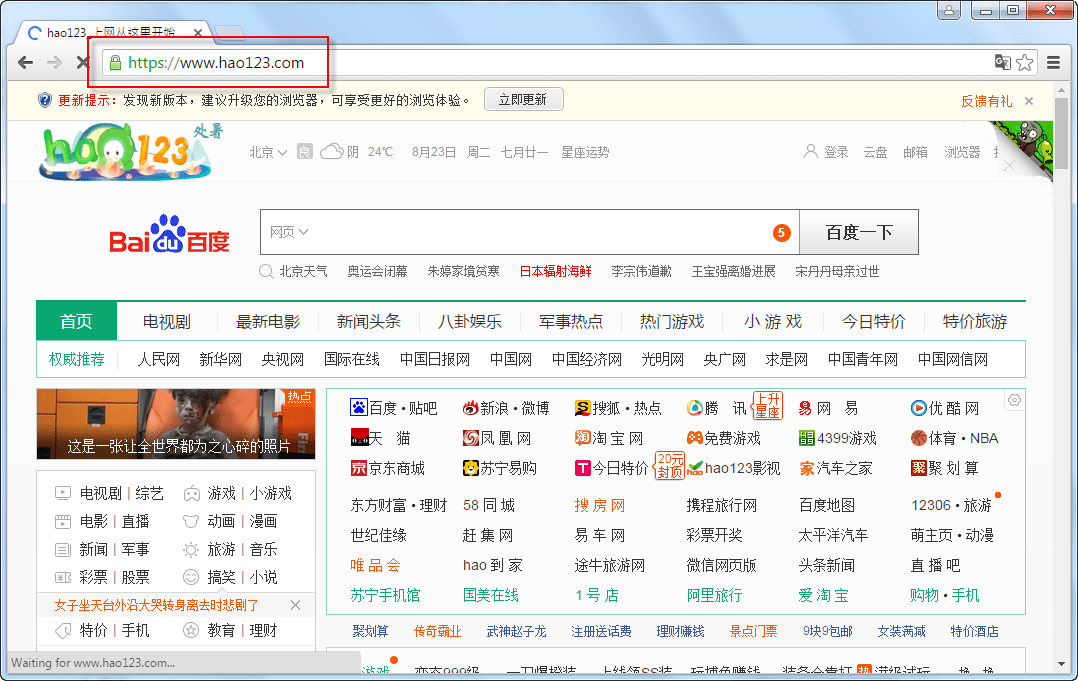Click the Baidu logo
Screen dimensions: 1078x681
(169, 234)
